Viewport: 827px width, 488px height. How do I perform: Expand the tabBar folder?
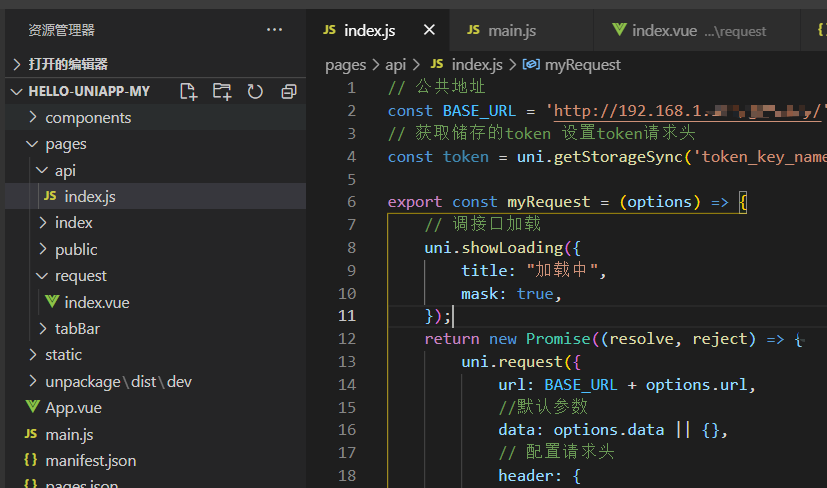point(43,328)
